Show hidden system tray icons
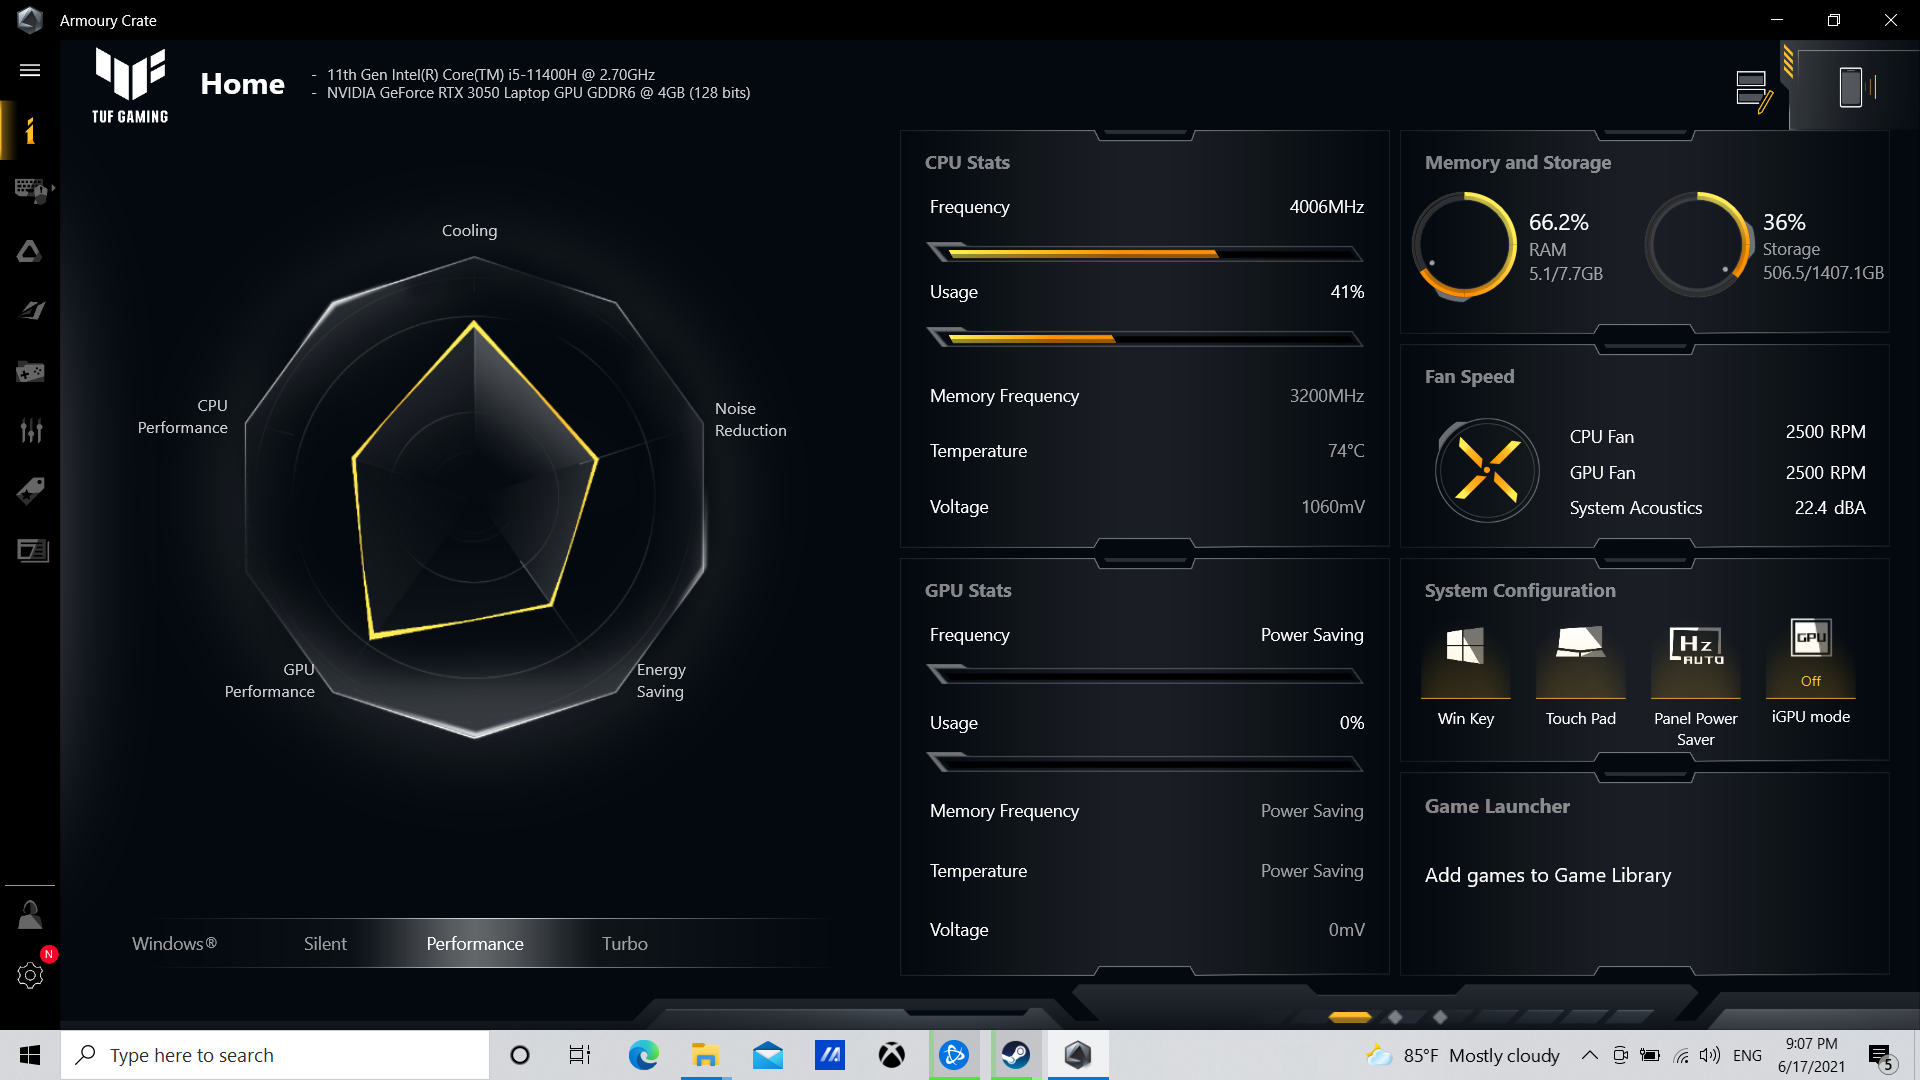The height and width of the screenshot is (1080, 1920). [x=1589, y=1055]
